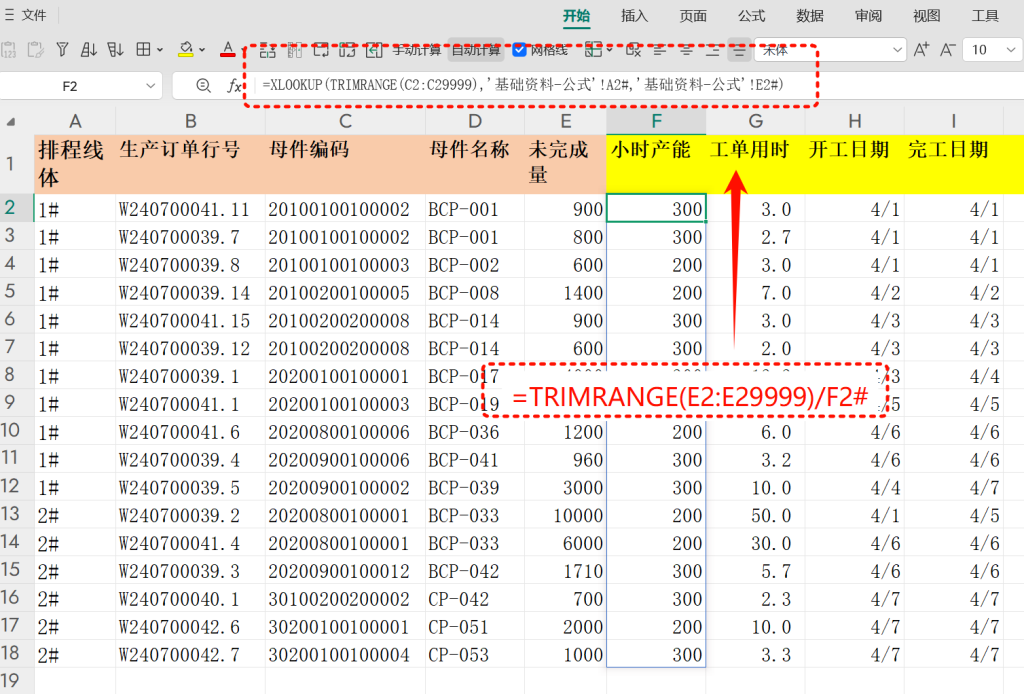The height and width of the screenshot is (694, 1024).
Task: Expand the fill color dropdown arrow
Action: point(202,50)
